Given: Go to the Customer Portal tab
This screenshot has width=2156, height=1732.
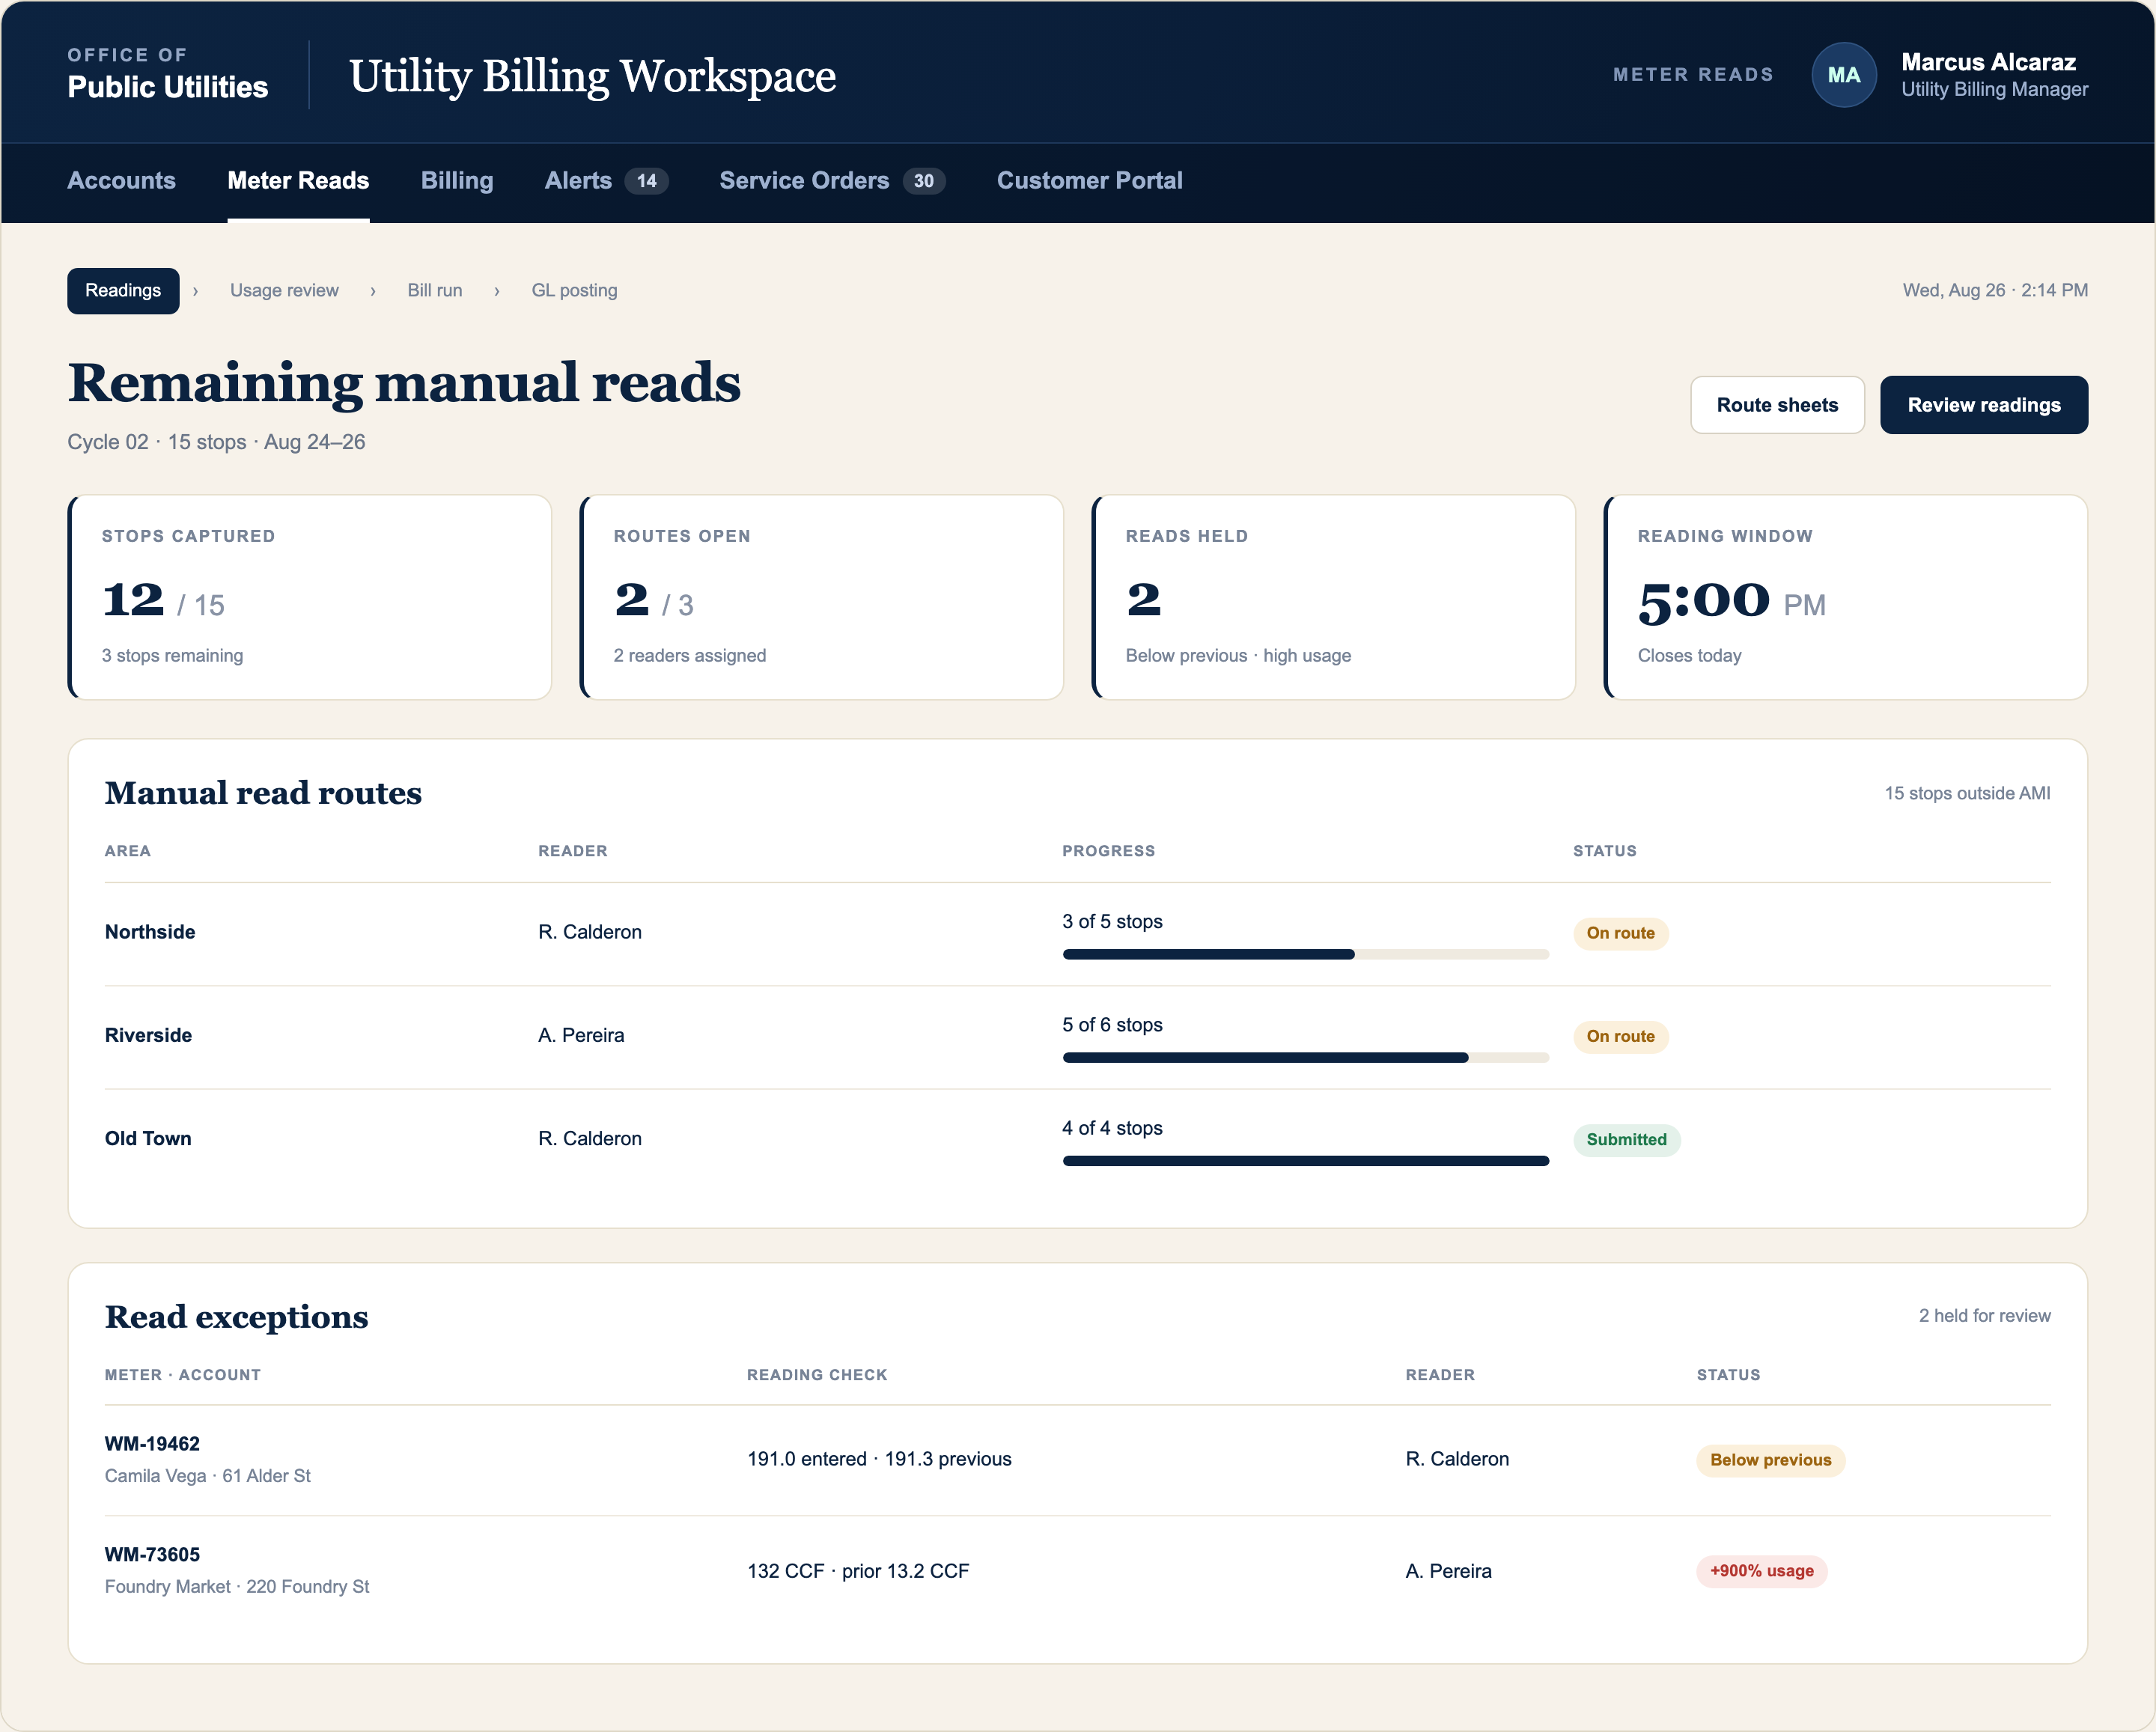Looking at the screenshot, I should [x=1089, y=181].
